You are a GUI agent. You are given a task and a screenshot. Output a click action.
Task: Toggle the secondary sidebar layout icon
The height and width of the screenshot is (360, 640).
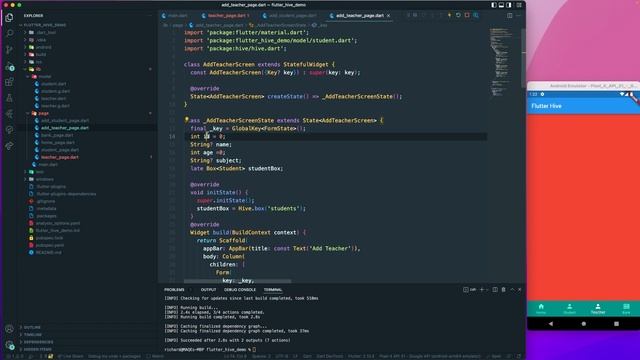pos(509,5)
